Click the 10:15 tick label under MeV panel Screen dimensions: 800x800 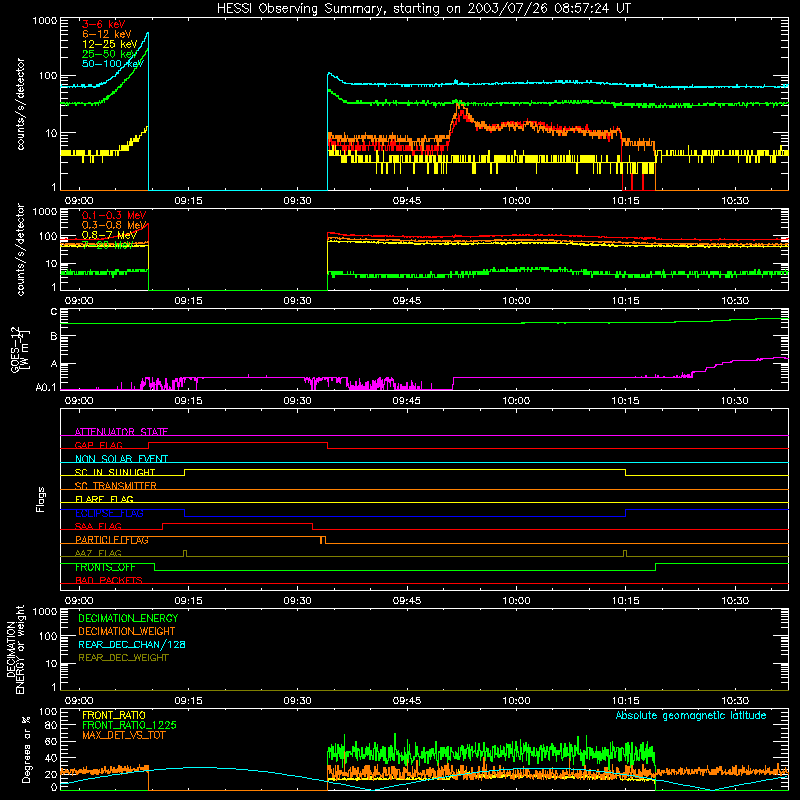[x=626, y=301]
